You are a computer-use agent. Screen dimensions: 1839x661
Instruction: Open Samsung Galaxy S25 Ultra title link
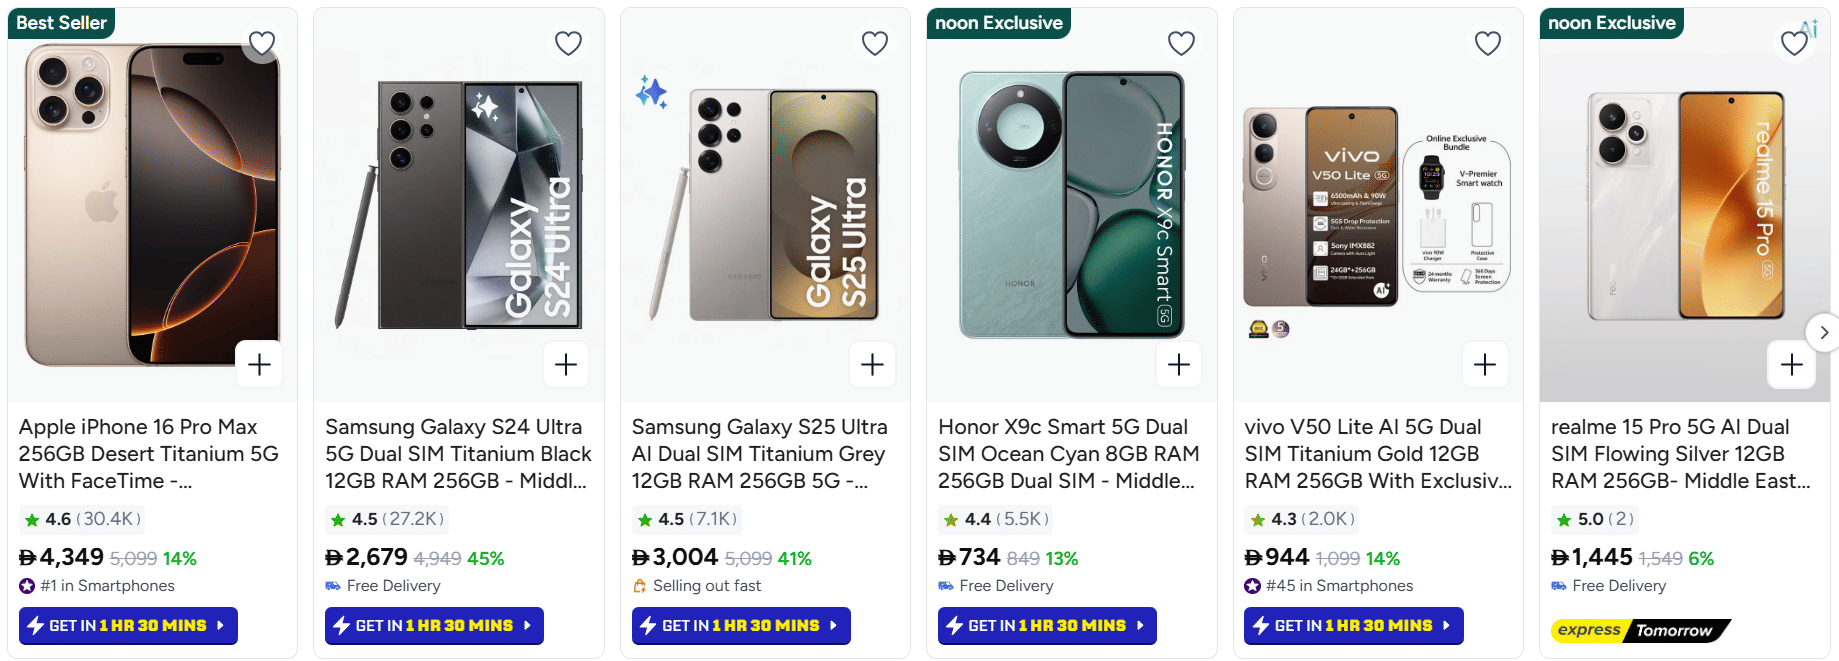tap(760, 453)
